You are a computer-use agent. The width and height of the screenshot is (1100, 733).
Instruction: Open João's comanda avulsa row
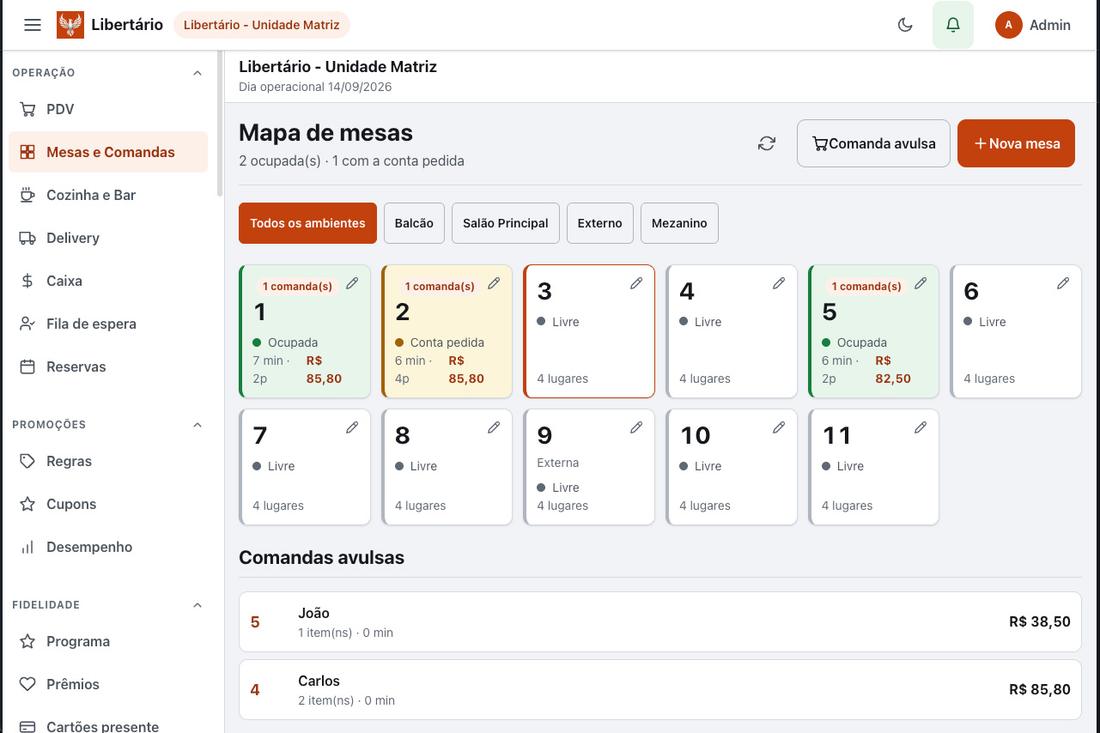coord(660,621)
